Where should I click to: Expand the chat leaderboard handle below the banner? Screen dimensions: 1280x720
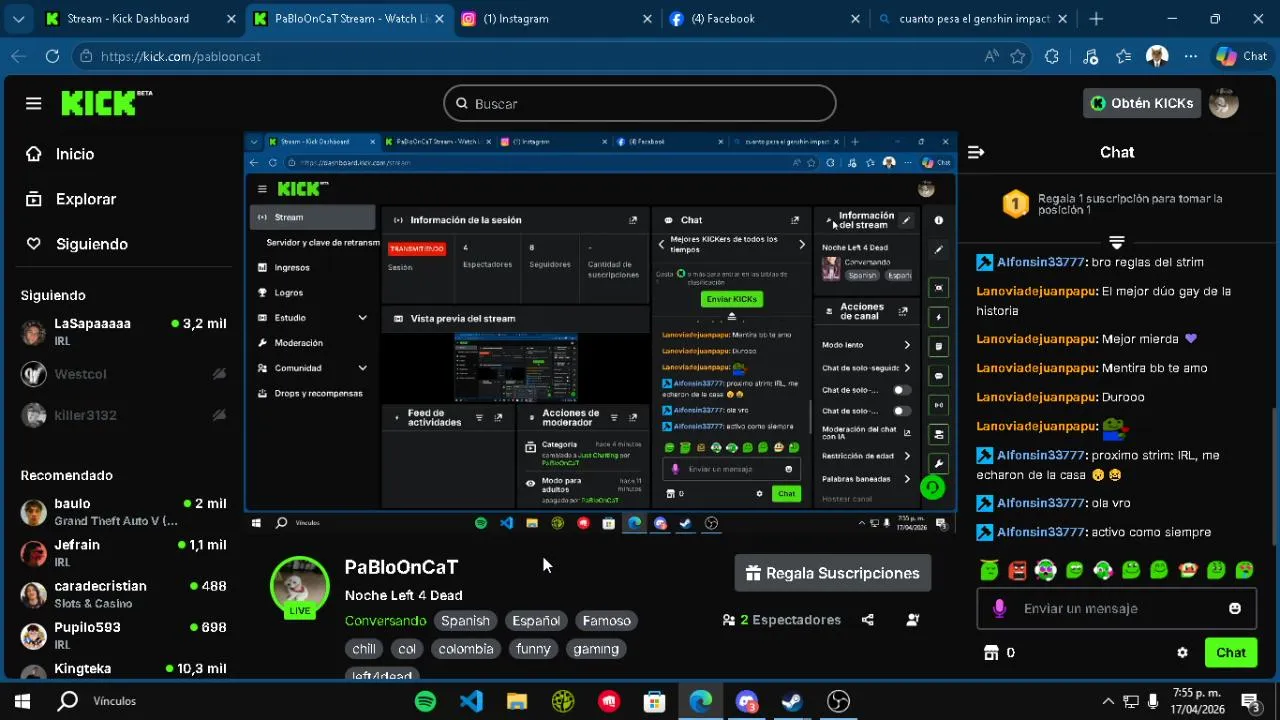1117,243
